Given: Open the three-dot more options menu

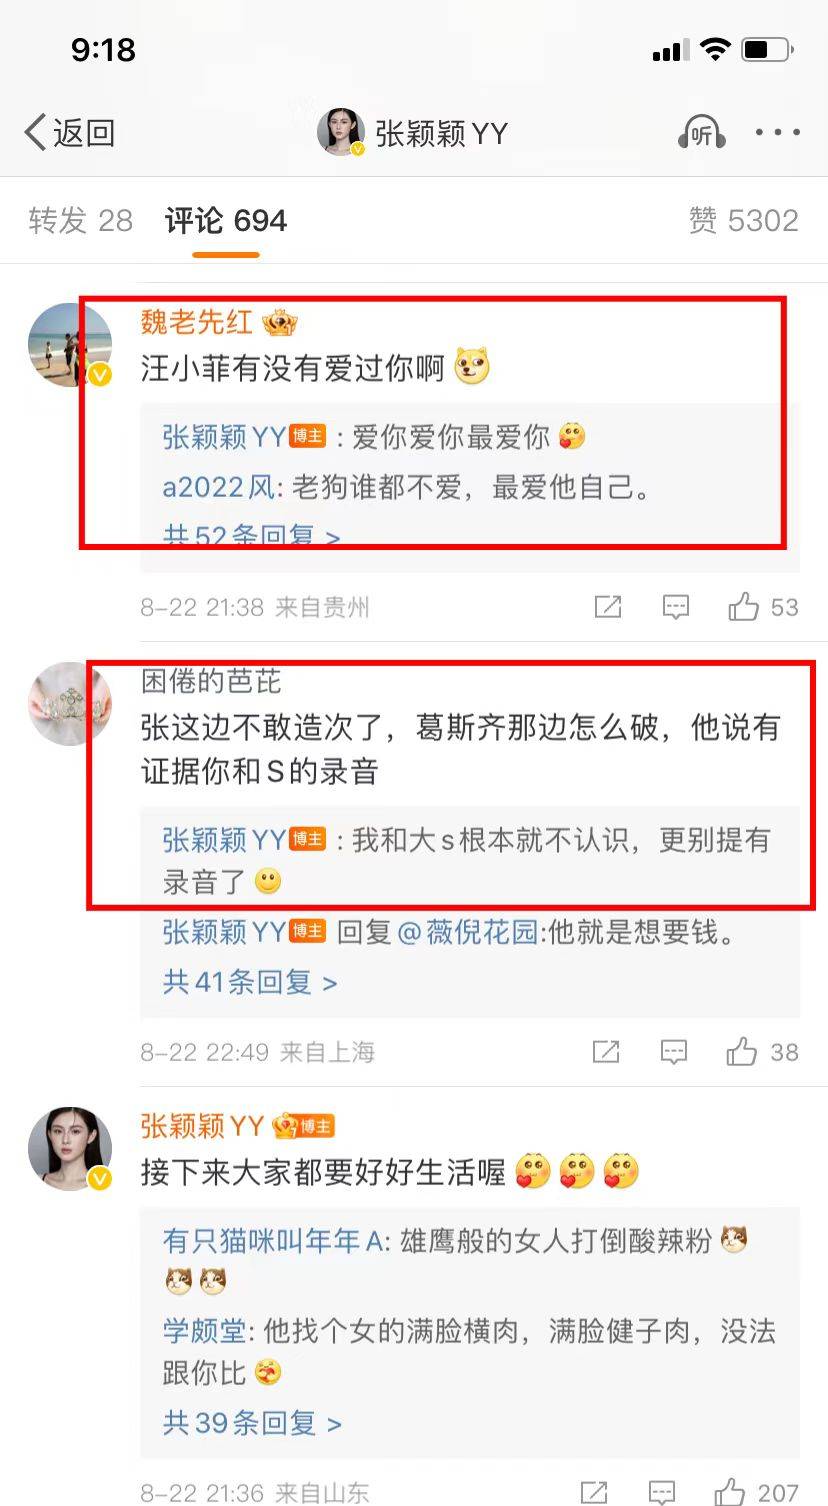Looking at the screenshot, I should coord(777,133).
